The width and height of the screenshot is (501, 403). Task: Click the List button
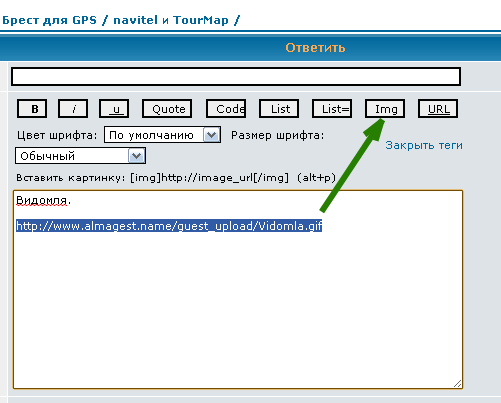[x=279, y=109]
